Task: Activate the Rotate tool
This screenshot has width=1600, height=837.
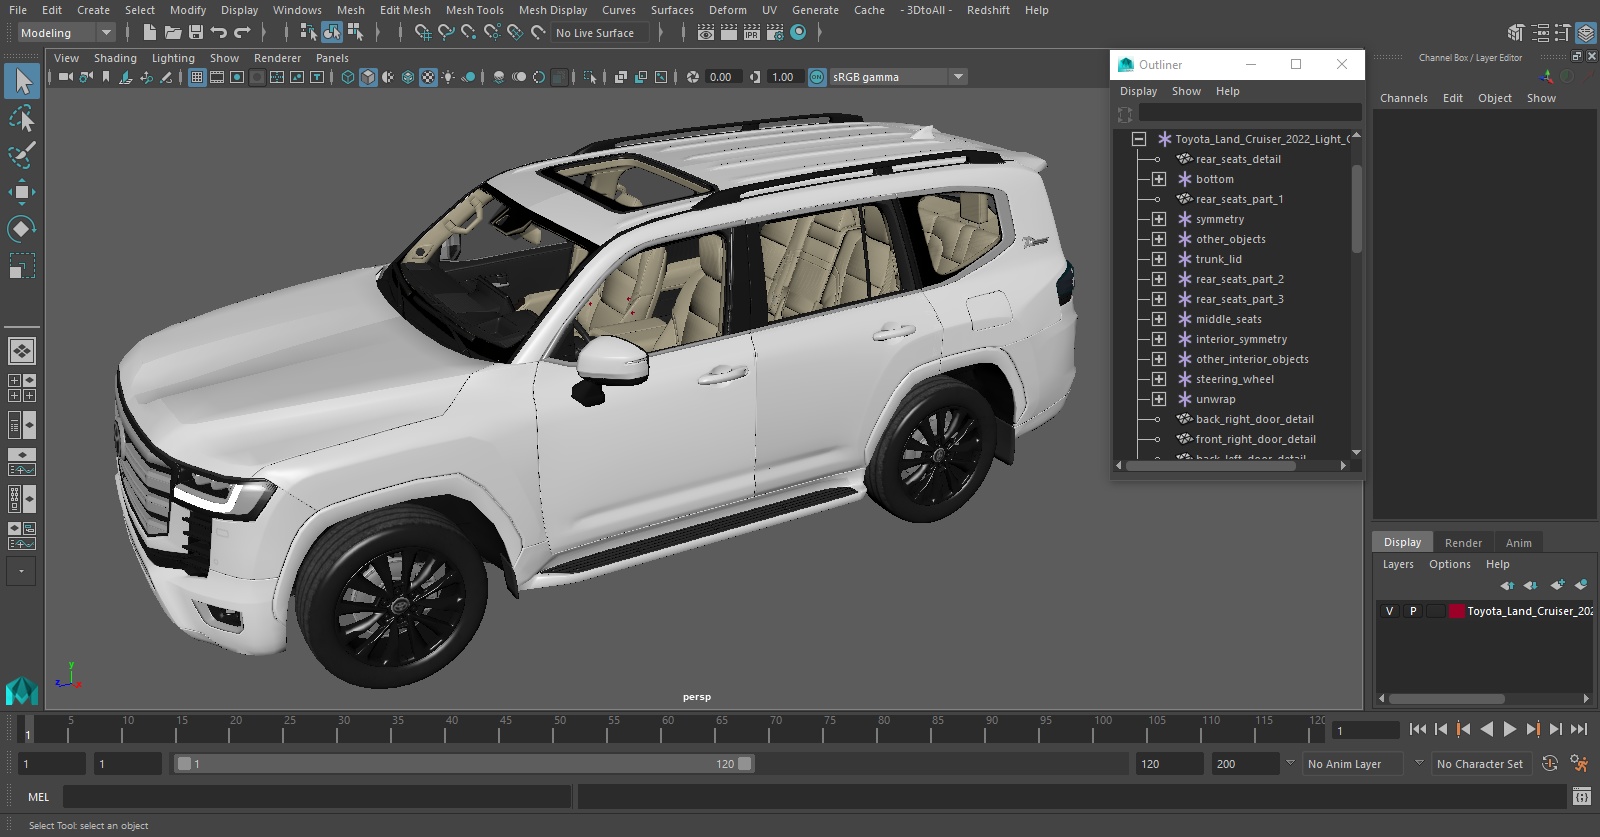Action: coord(22,229)
